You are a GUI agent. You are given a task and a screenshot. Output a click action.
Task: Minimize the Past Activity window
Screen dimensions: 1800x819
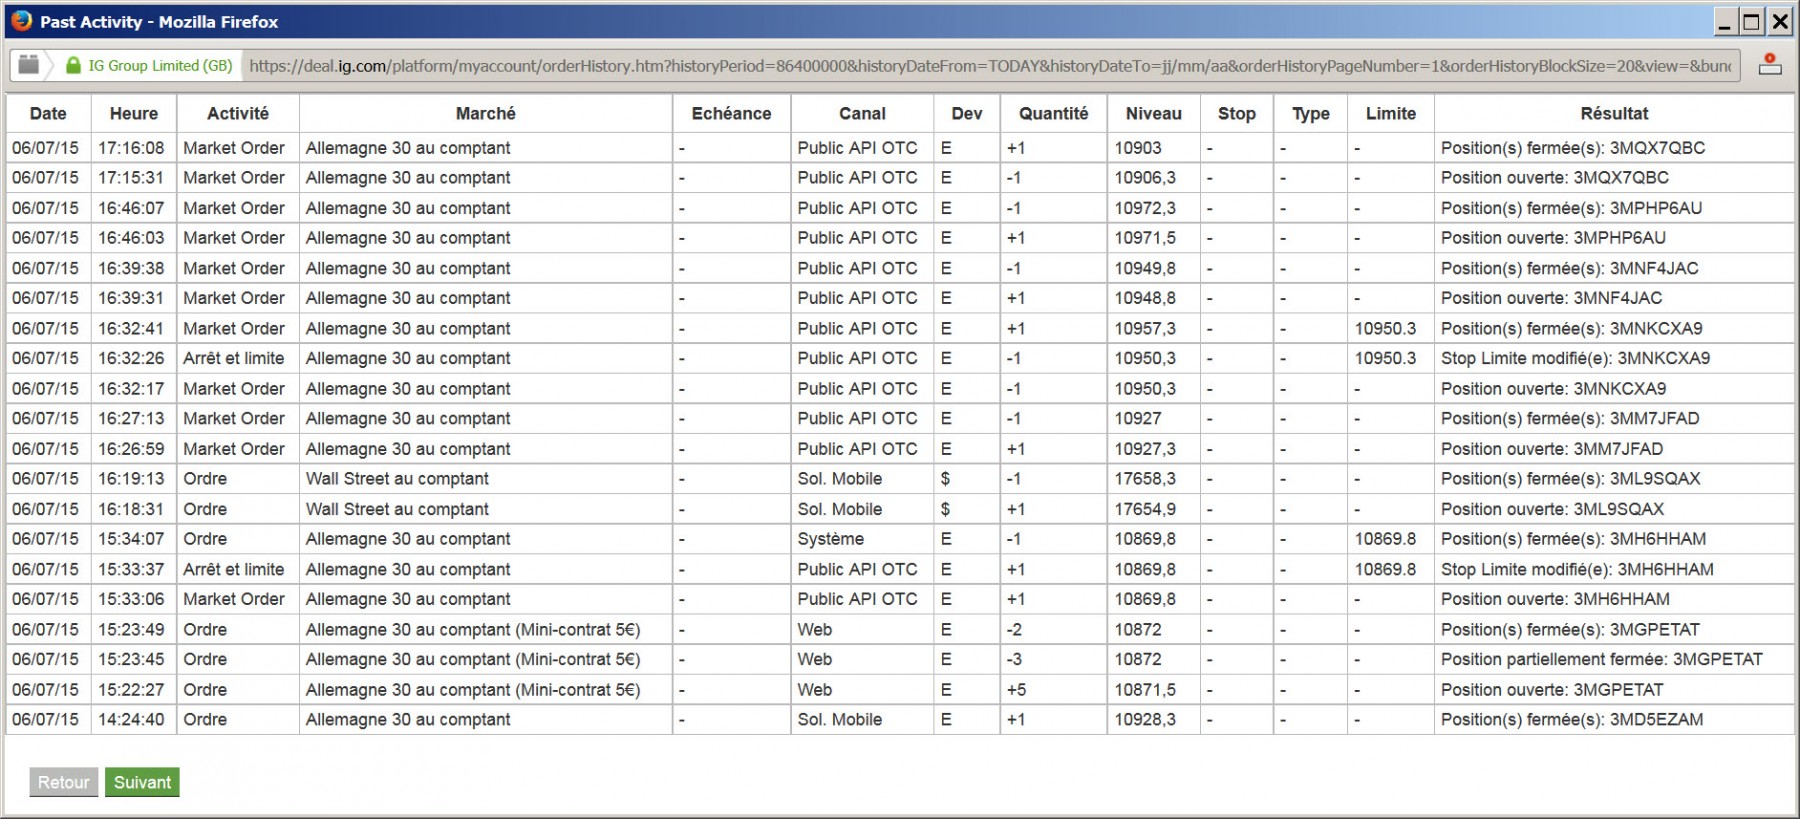tap(1725, 21)
